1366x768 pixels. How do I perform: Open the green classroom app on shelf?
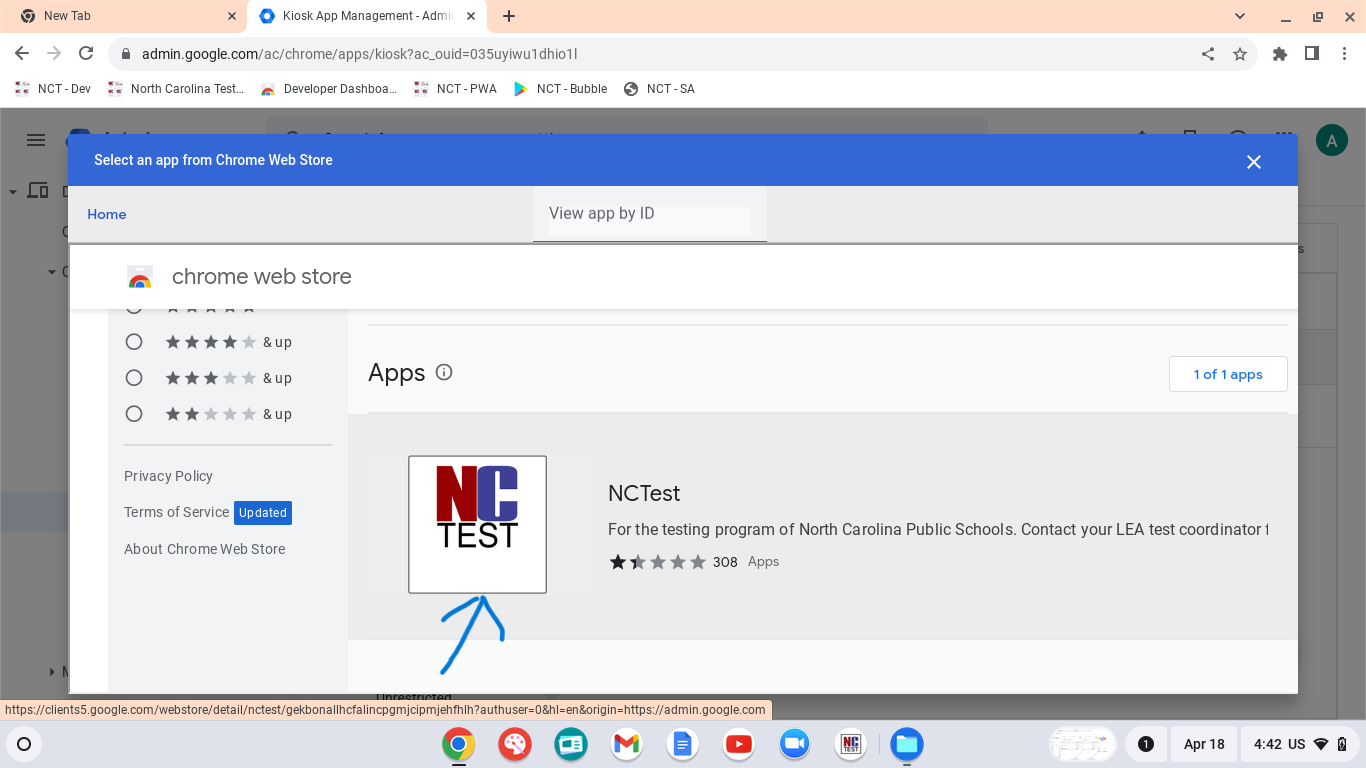pyautogui.click(x=571, y=744)
